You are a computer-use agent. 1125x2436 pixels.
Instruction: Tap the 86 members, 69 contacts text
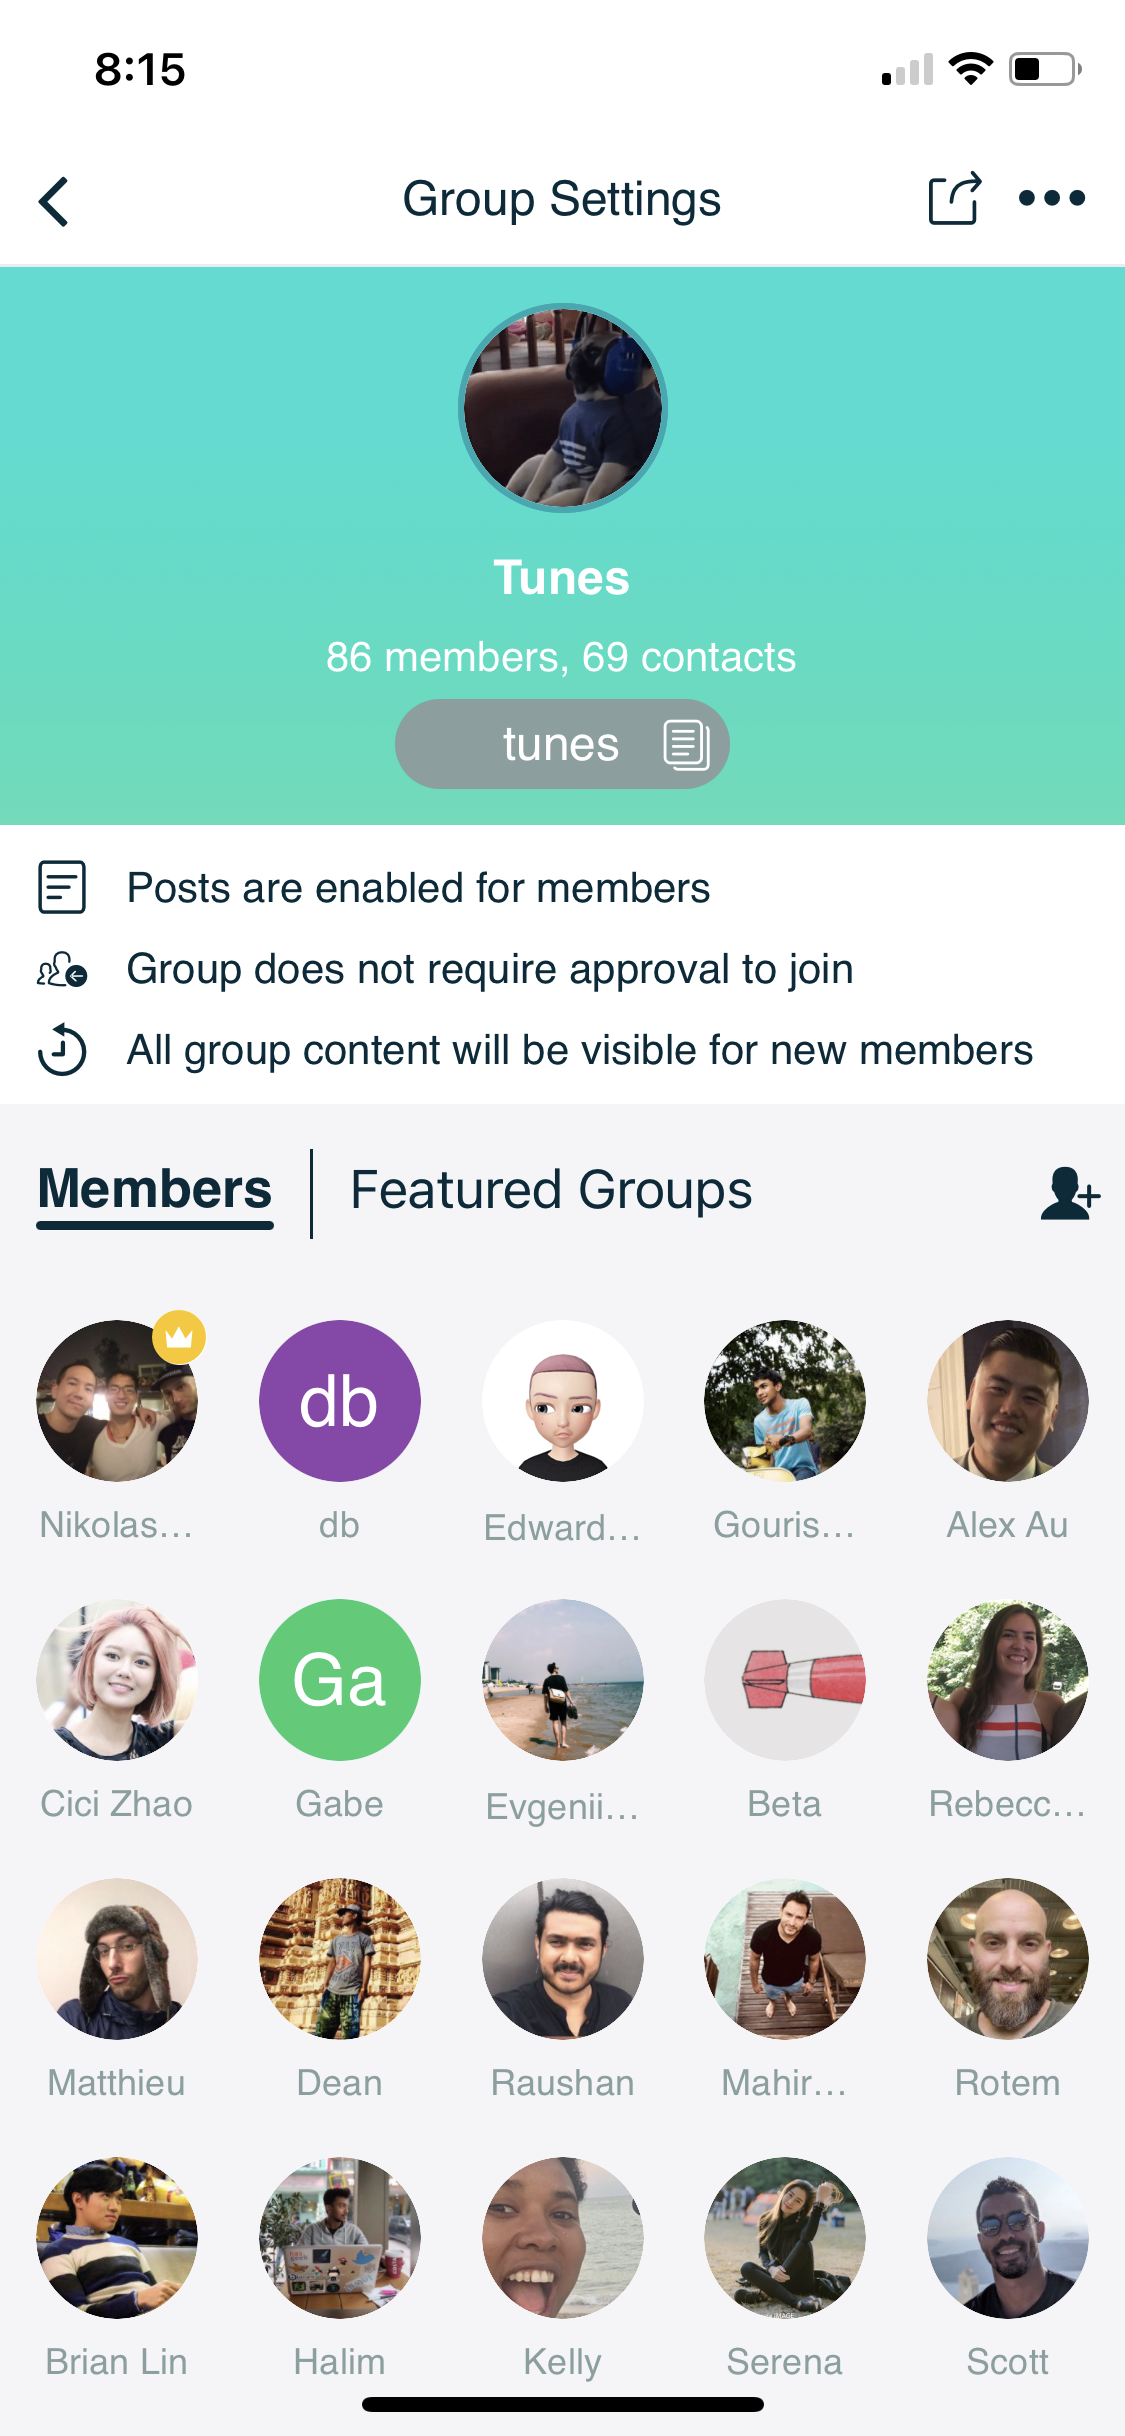[x=561, y=657]
